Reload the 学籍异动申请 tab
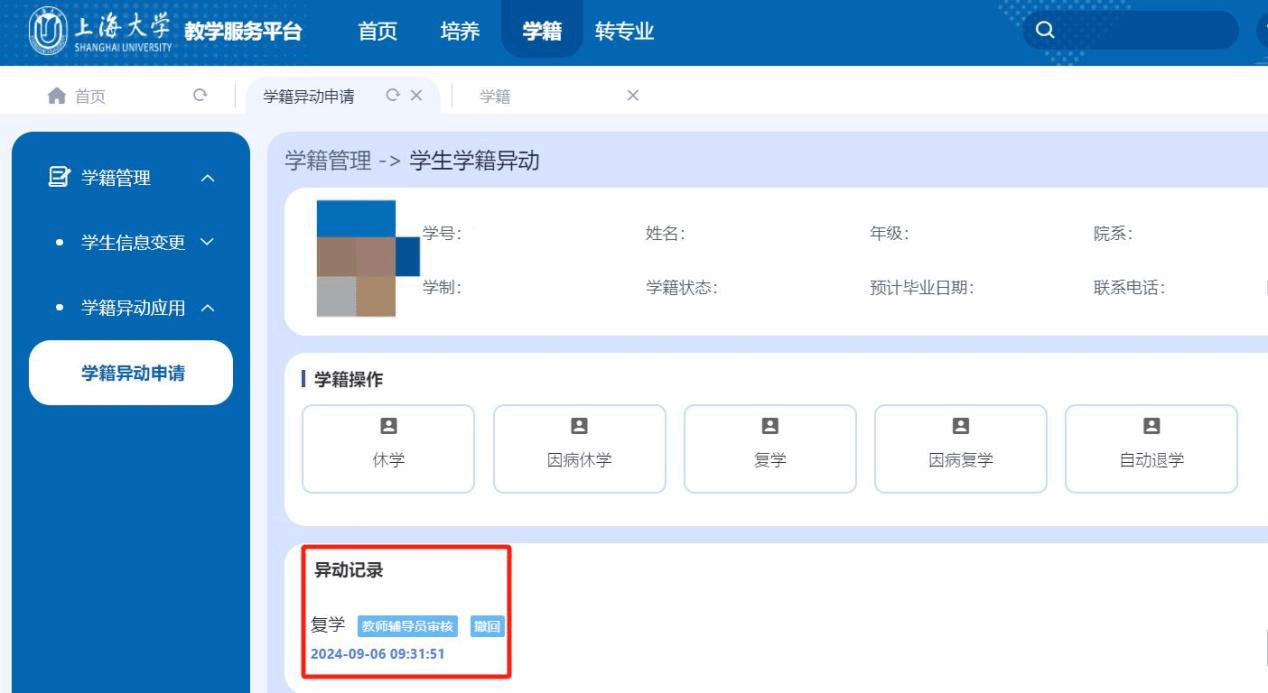 (393, 96)
